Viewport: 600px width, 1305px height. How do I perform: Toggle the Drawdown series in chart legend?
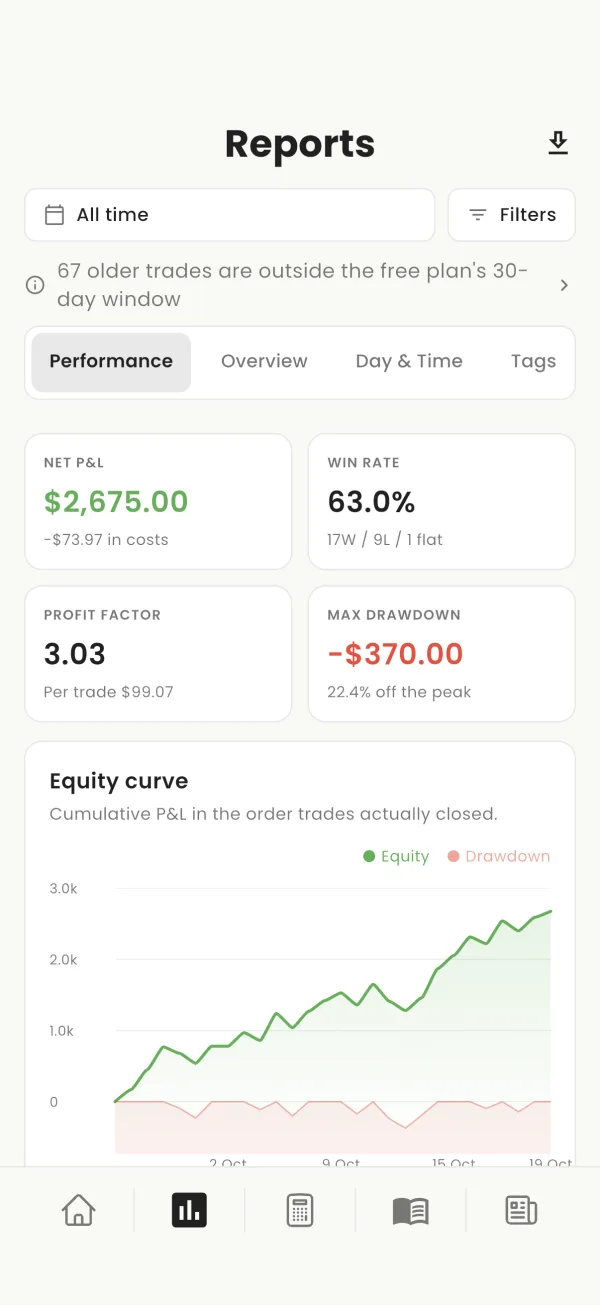pos(499,856)
